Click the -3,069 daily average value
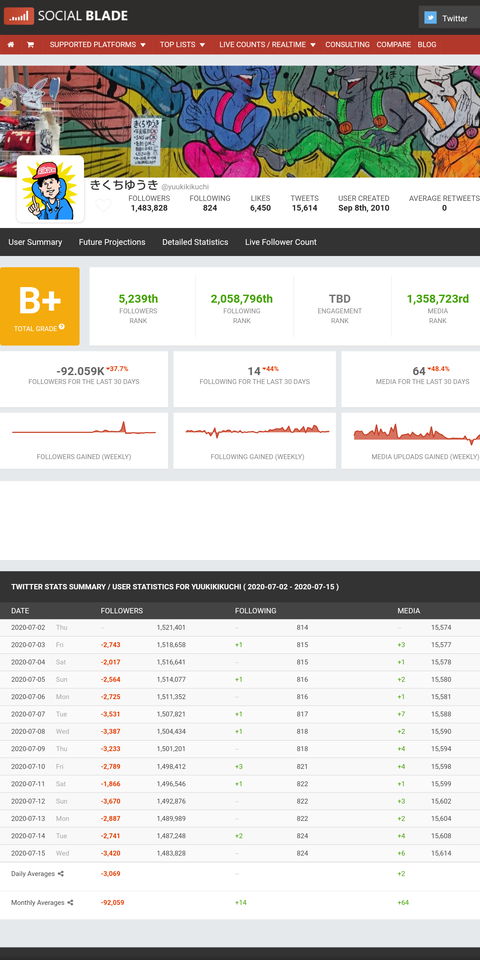 [111, 874]
